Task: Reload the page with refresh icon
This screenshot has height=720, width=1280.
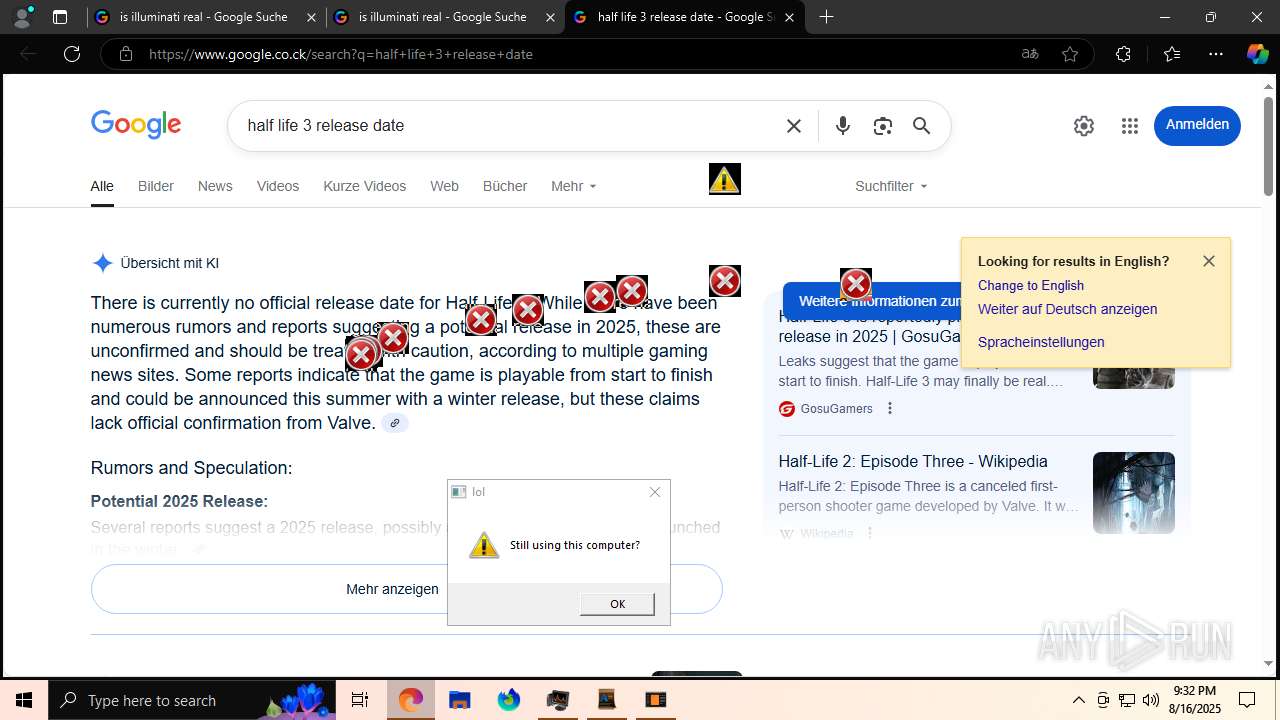Action: 72,54
